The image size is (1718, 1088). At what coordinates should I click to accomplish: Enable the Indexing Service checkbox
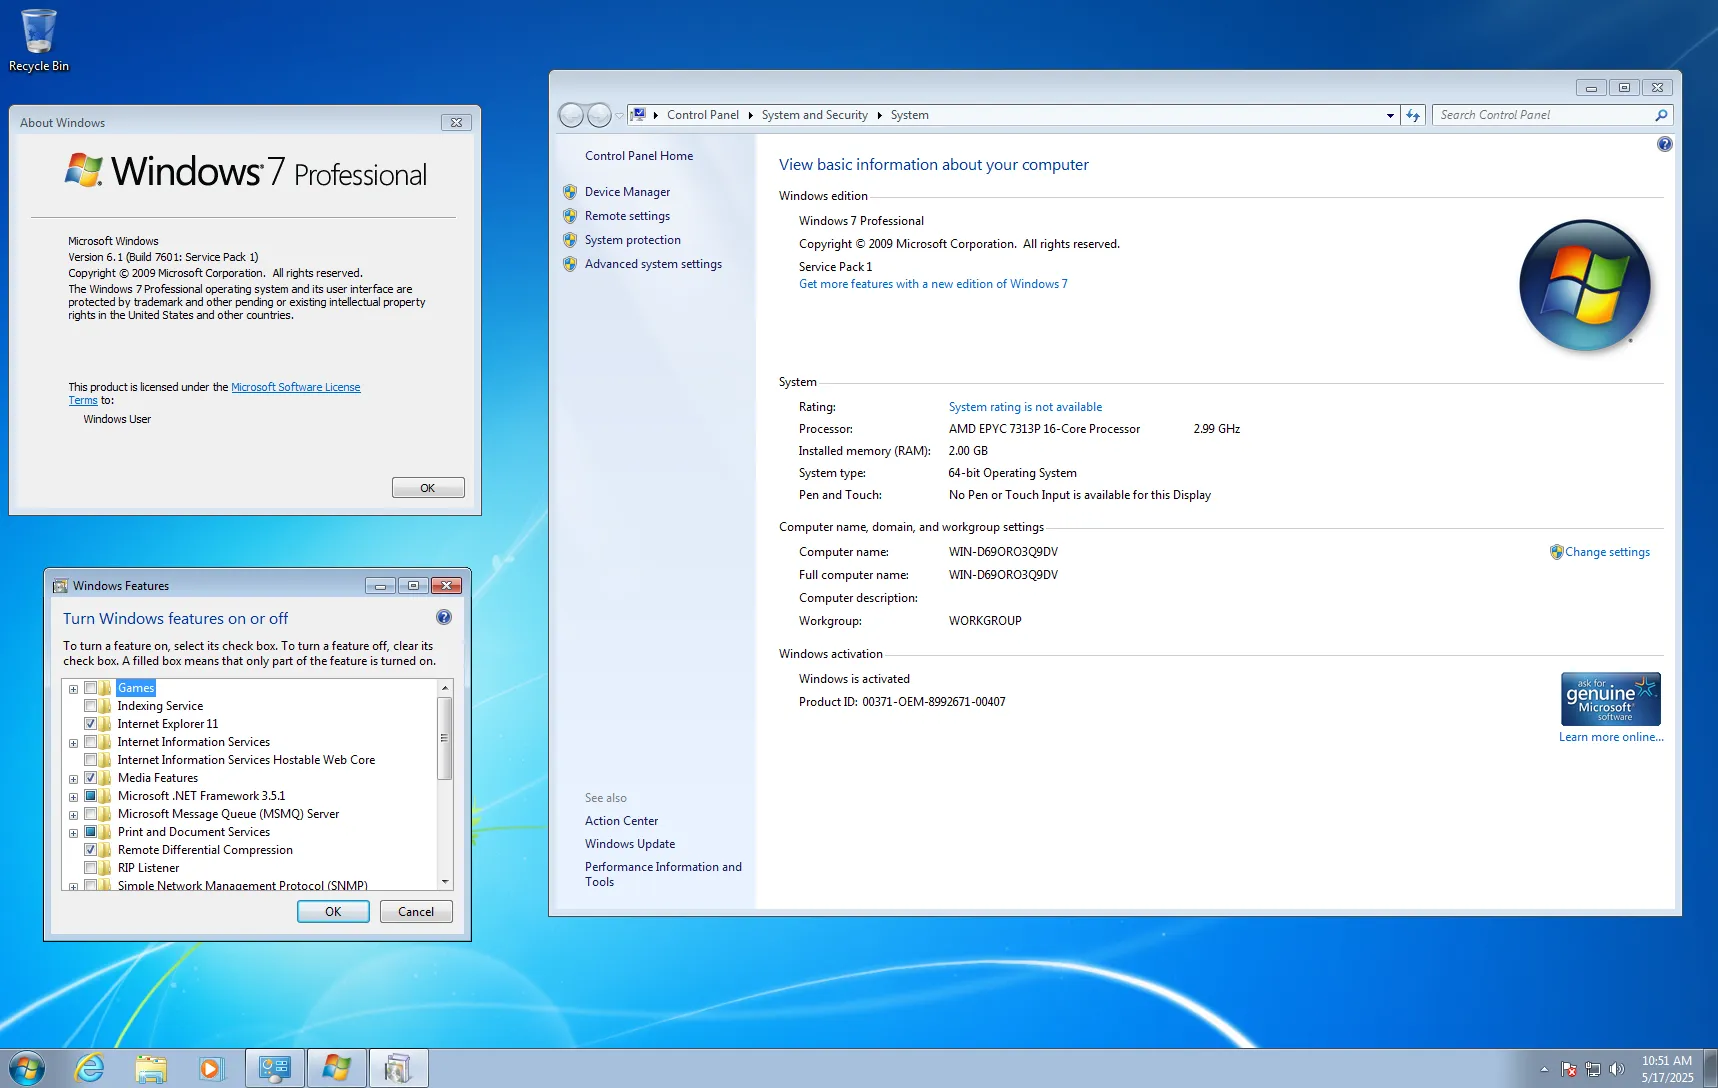(91, 706)
